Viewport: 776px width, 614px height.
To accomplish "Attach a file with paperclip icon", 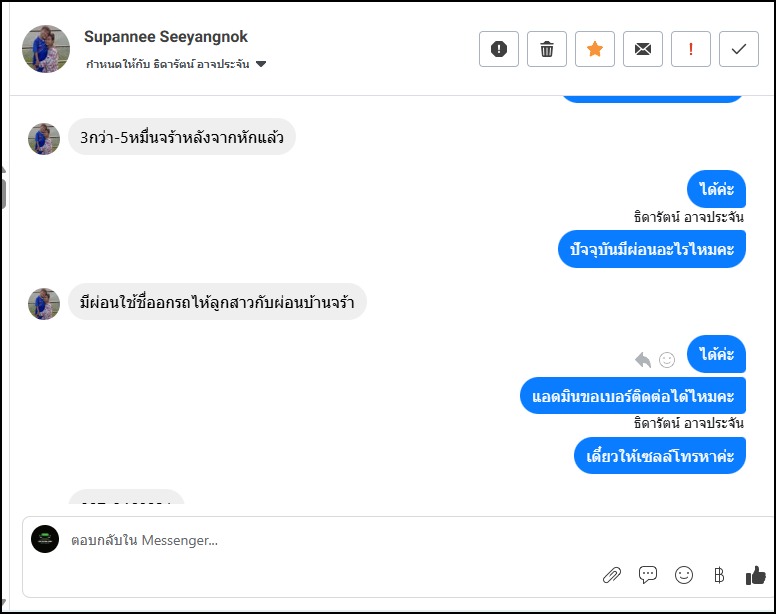I will (612, 575).
